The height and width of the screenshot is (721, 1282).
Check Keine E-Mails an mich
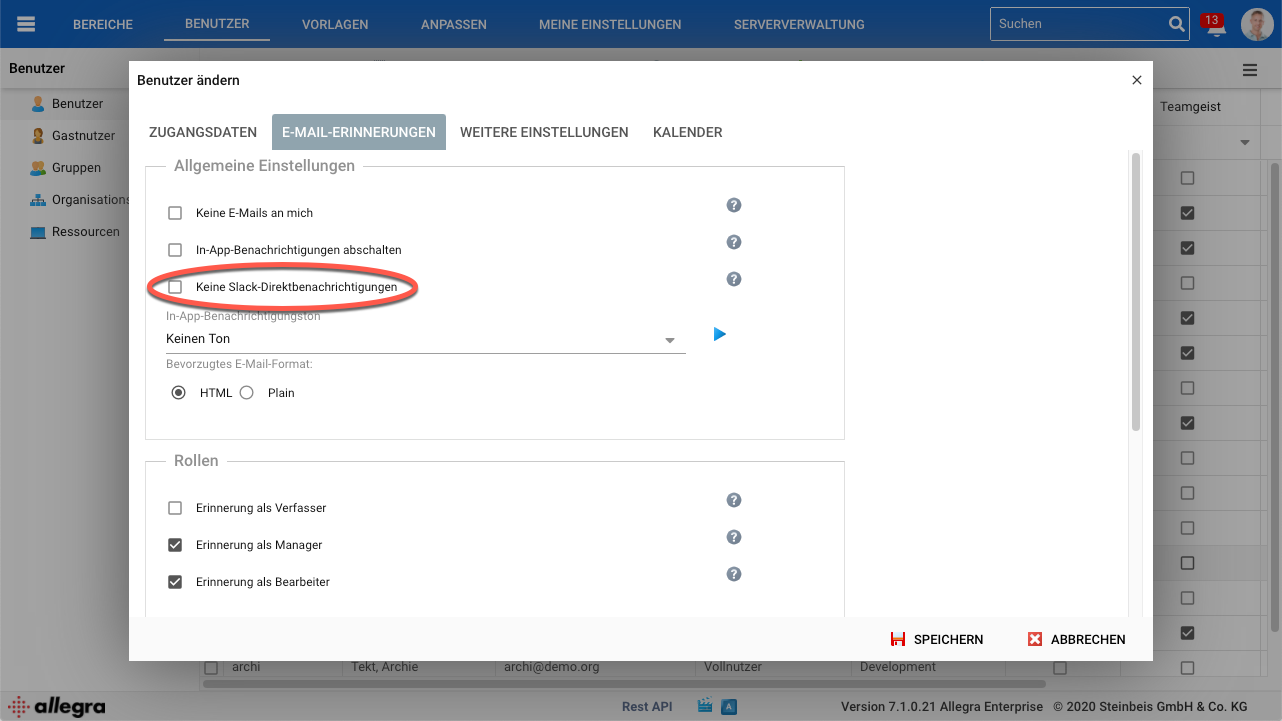(175, 213)
